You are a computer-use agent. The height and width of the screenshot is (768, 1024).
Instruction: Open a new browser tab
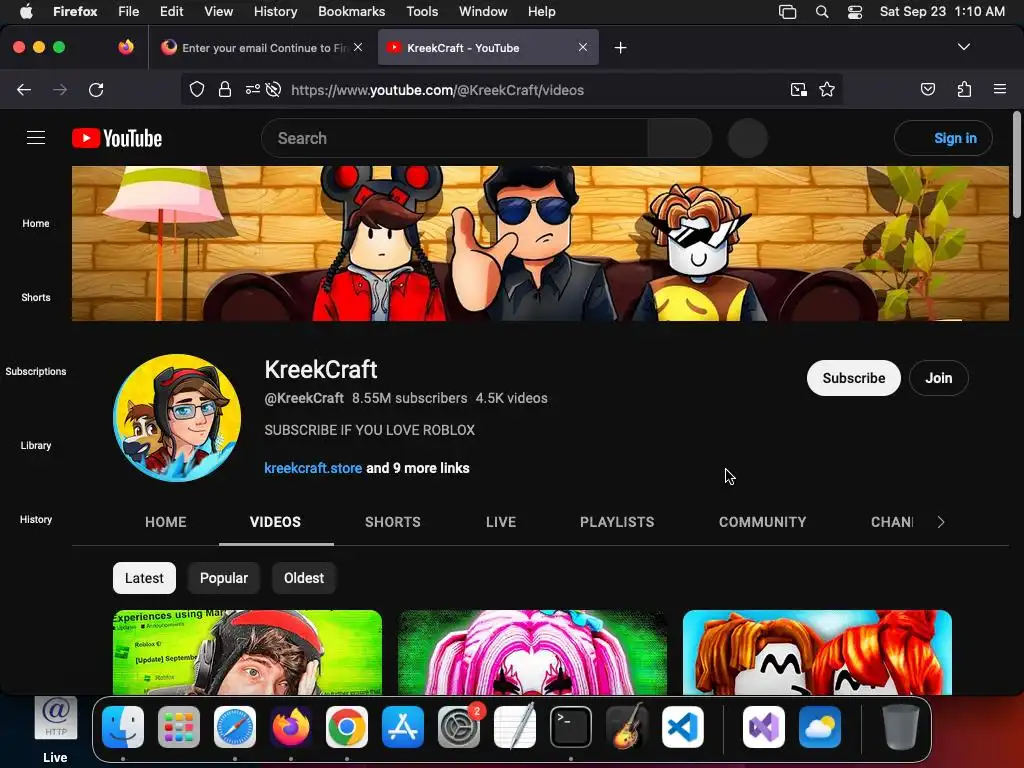620,48
